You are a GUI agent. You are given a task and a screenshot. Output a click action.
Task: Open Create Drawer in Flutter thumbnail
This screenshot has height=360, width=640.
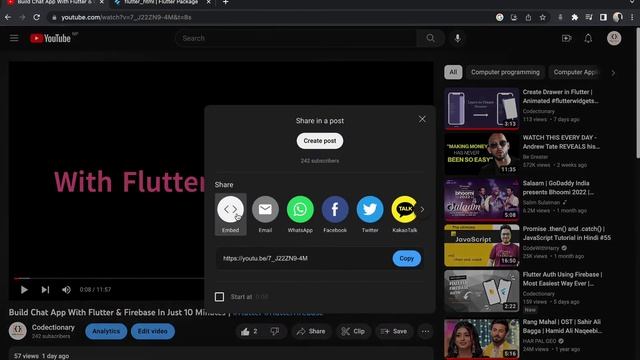[482, 108]
